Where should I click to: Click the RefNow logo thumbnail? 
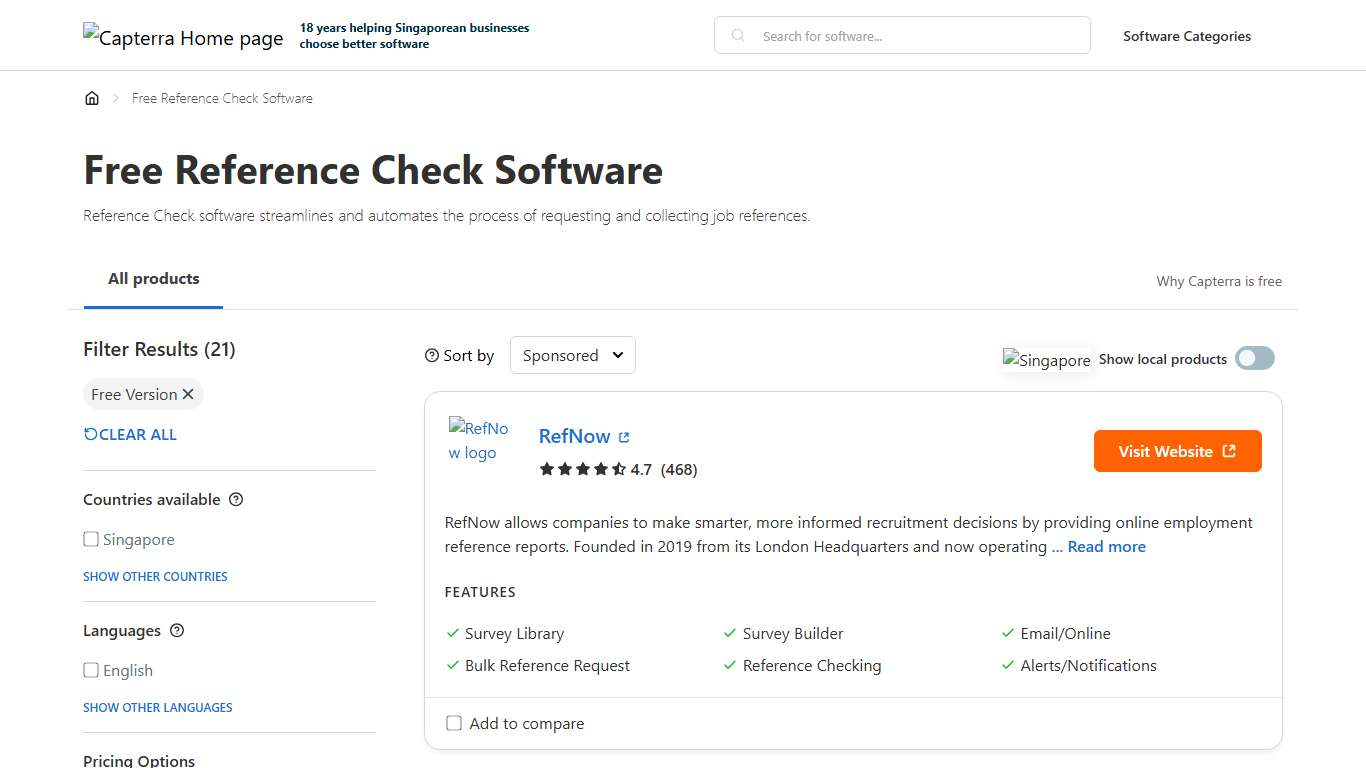[x=479, y=440]
